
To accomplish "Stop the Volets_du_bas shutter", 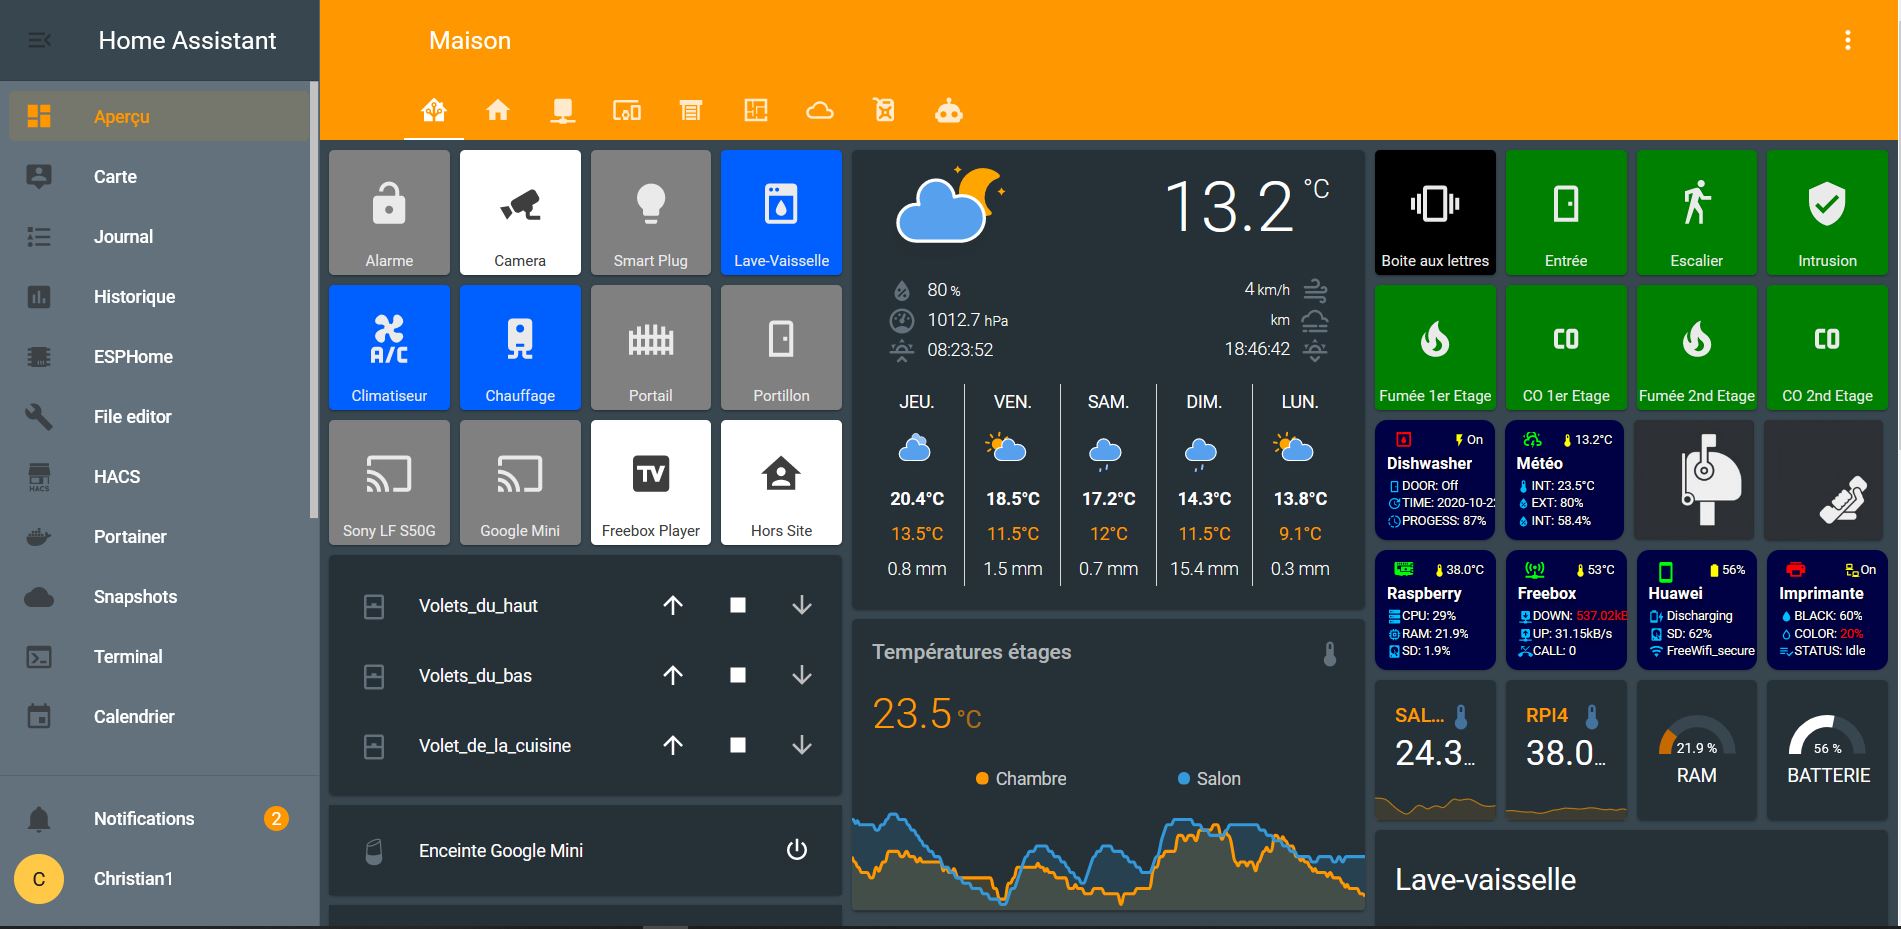I will coord(738,675).
